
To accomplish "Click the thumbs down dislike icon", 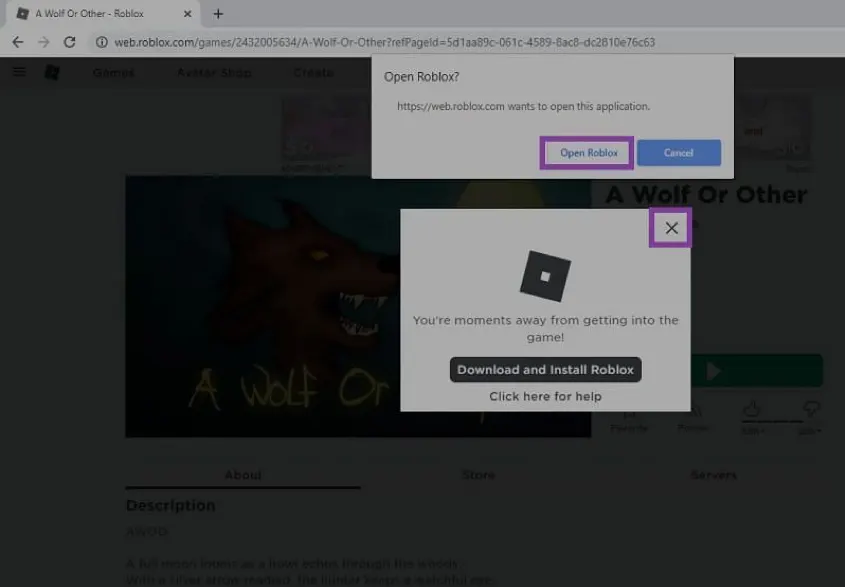I will (x=811, y=410).
